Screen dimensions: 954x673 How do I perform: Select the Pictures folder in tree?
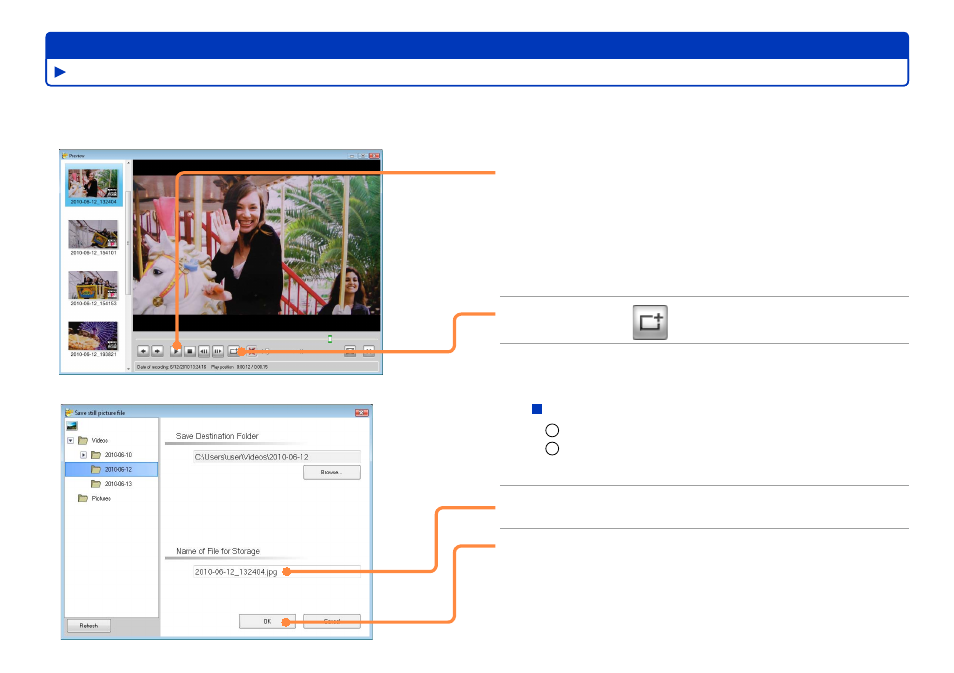tap(95, 498)
